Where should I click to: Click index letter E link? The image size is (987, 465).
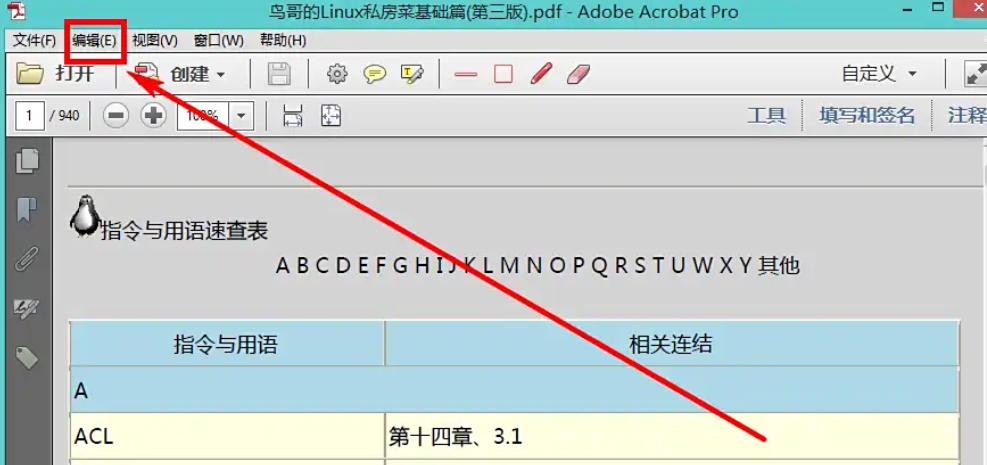coord(363,266)
